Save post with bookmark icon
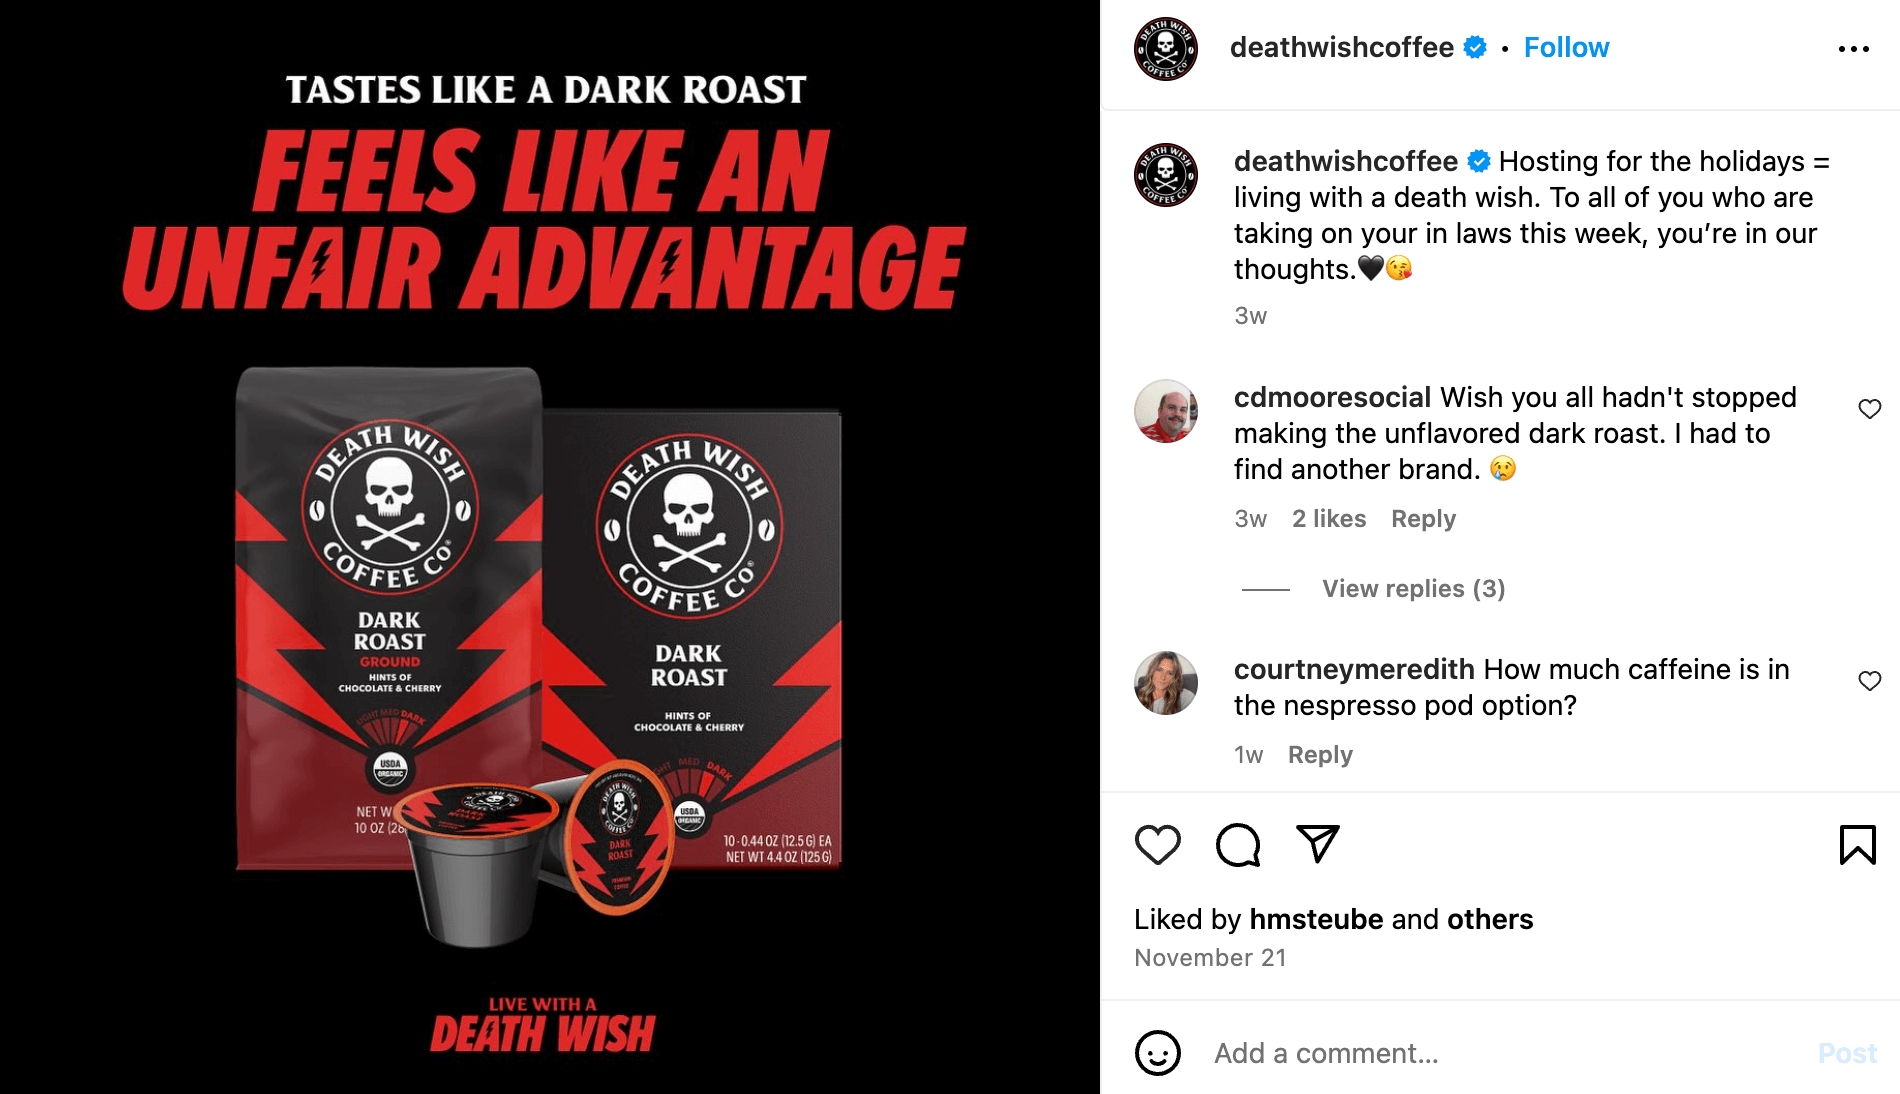 click(1858, 845)
